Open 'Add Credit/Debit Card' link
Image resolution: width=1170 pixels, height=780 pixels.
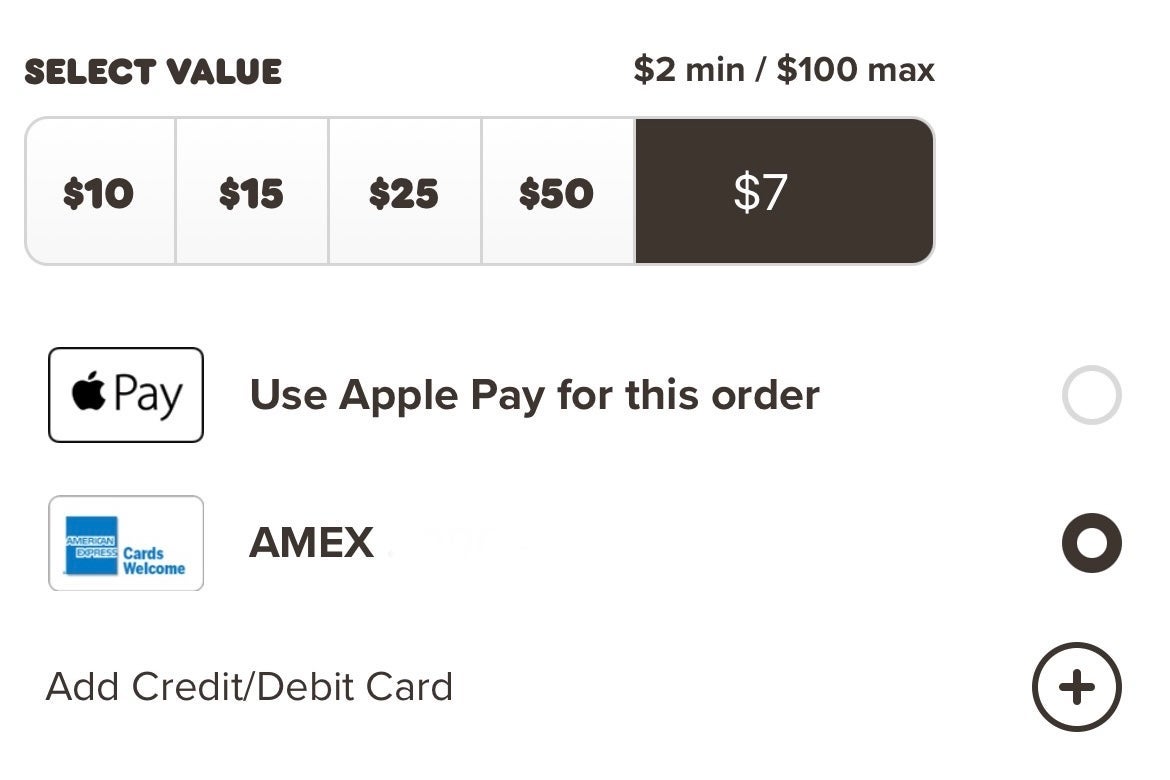pyautogui.click(x=249, y=687)
